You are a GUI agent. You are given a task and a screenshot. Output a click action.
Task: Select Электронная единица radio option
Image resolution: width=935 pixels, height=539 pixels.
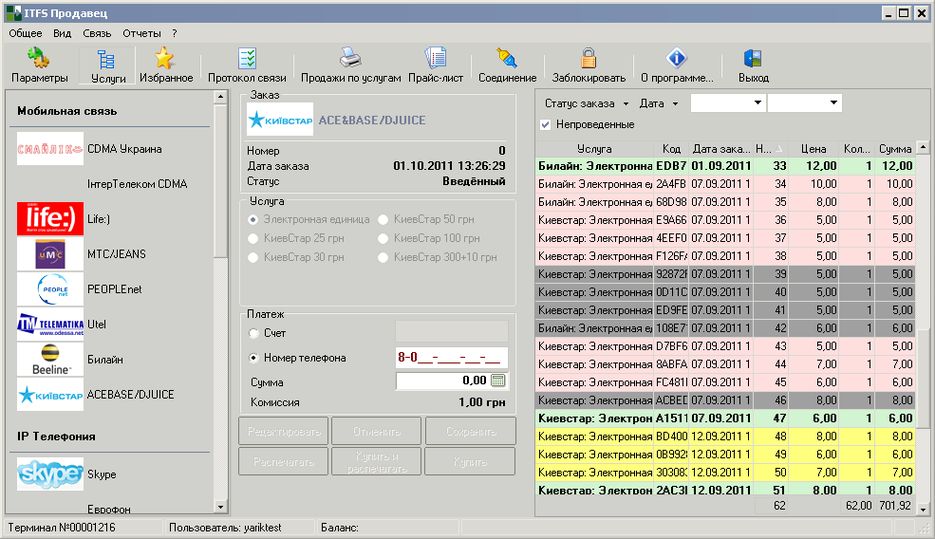coord(253,219)
